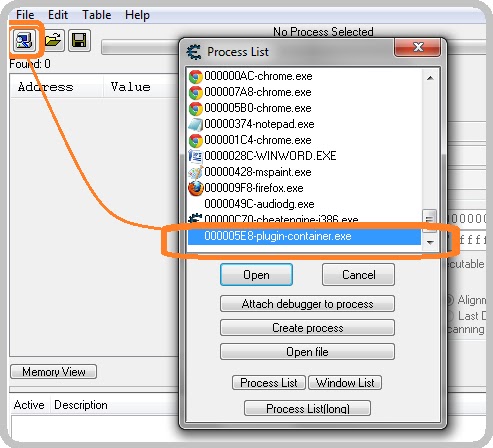Image resolution: width=493 pixels, height=448 pixels.
Task: Select the 000000AC-chrome.exe chrome icon
Action: 196,77
